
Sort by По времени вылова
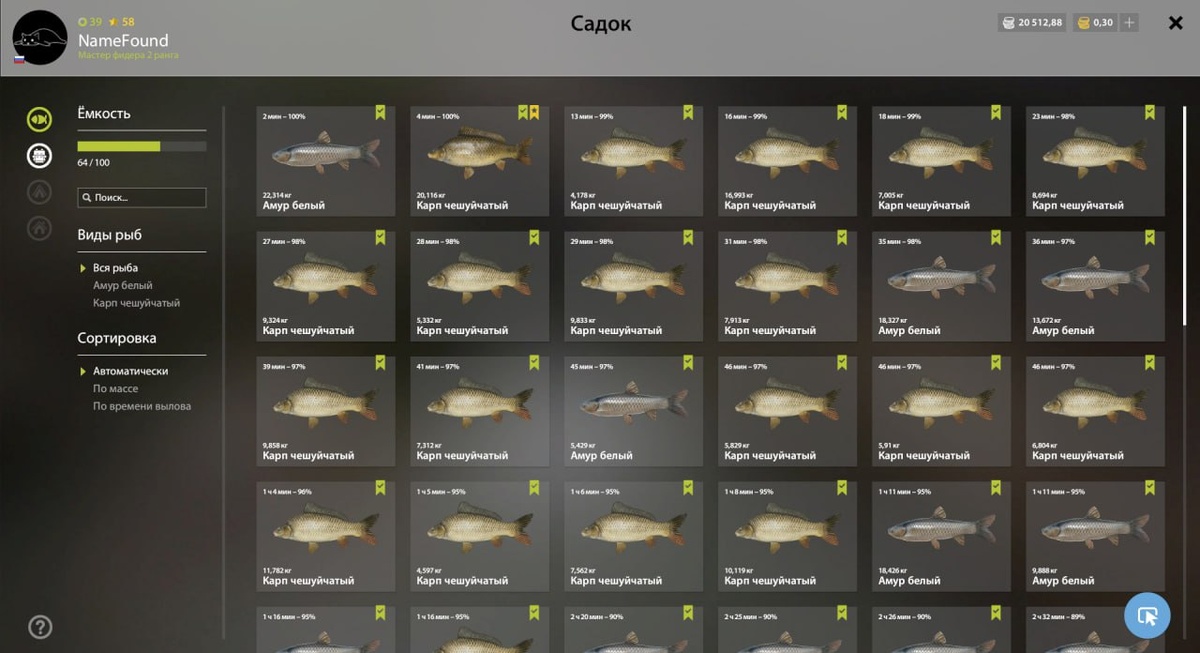(142, 406)
